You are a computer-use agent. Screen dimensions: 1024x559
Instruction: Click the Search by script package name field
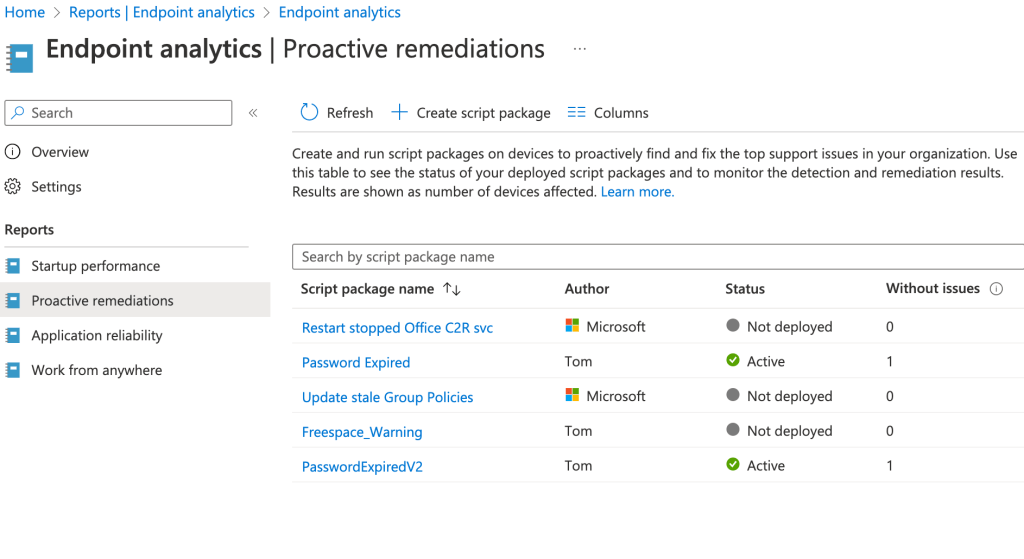[660, 257]
